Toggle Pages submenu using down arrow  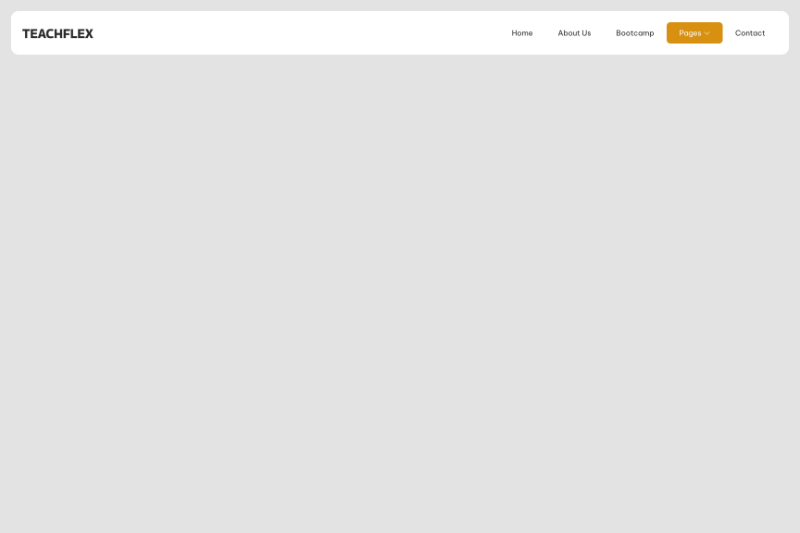707,33
